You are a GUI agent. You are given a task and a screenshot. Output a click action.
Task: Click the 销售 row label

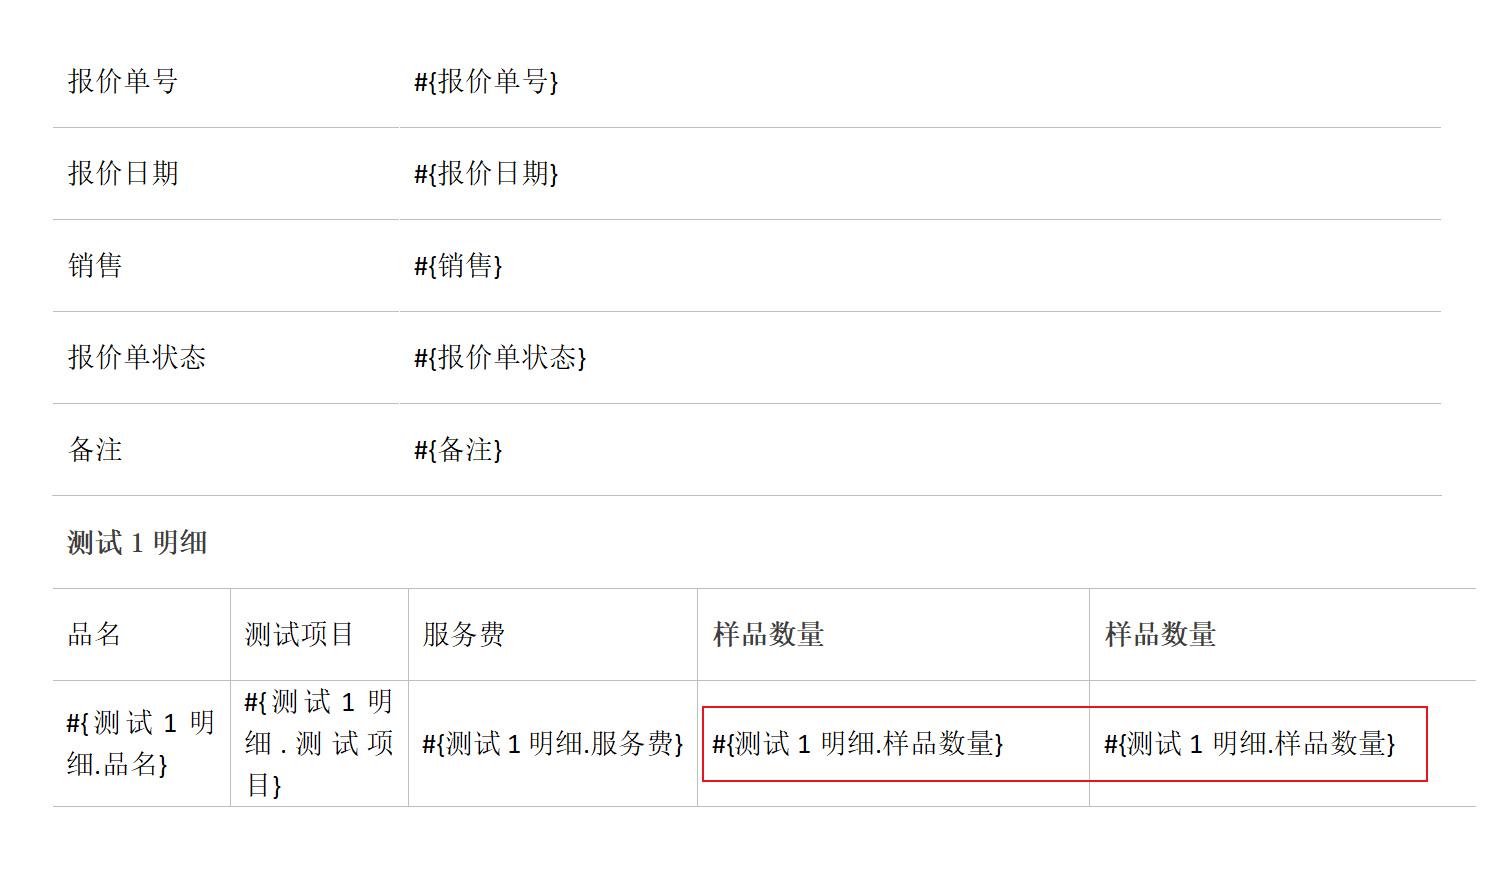click(95, 266)
